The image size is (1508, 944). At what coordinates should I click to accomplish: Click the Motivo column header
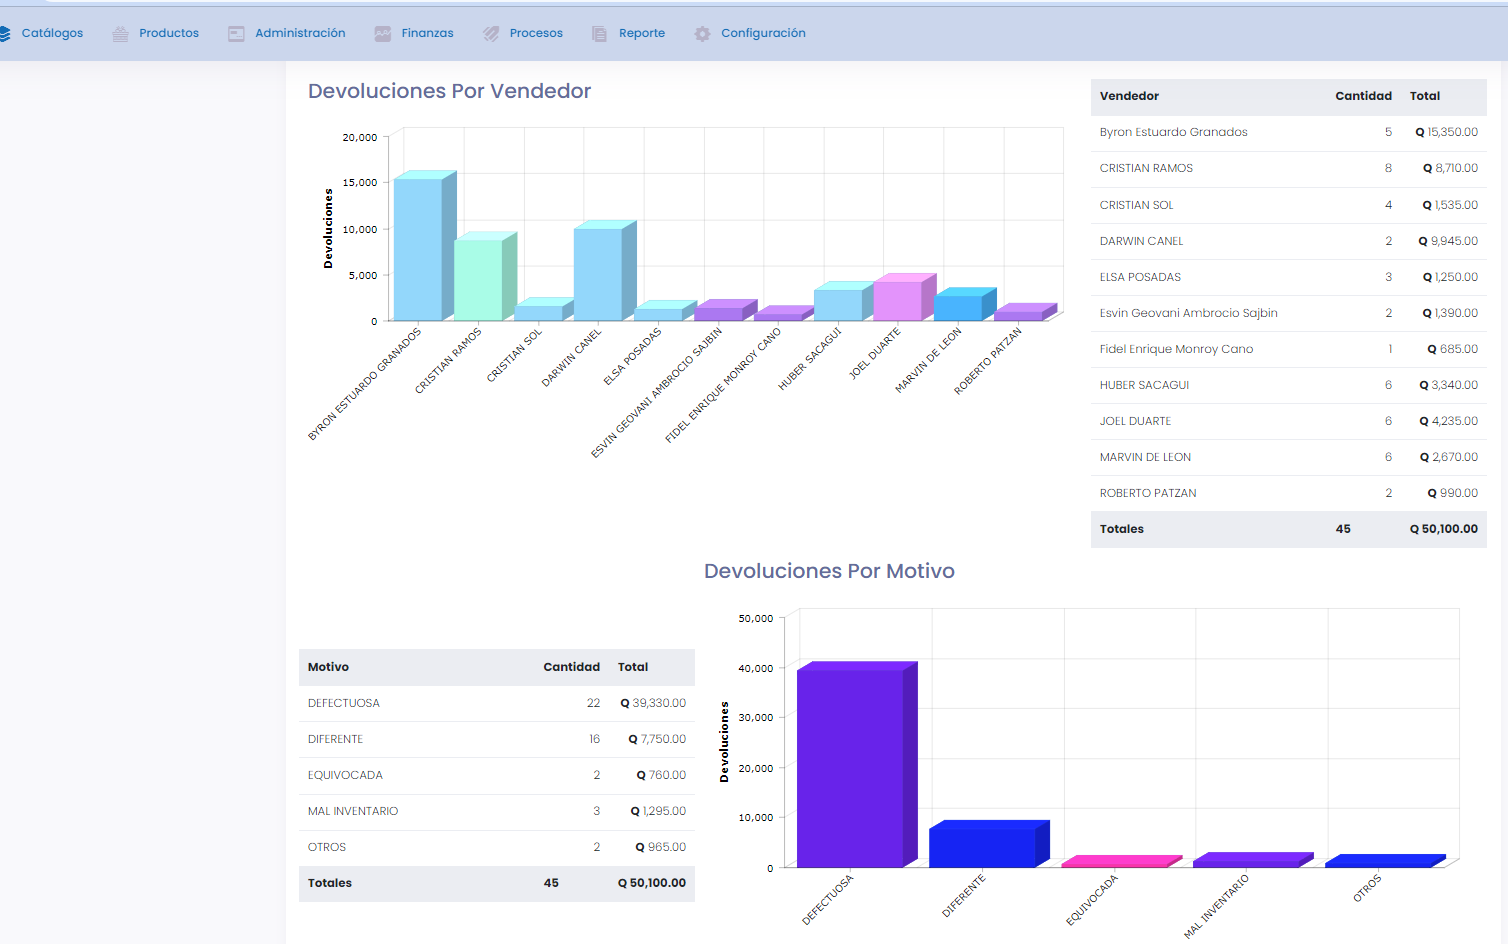point(328,667)
